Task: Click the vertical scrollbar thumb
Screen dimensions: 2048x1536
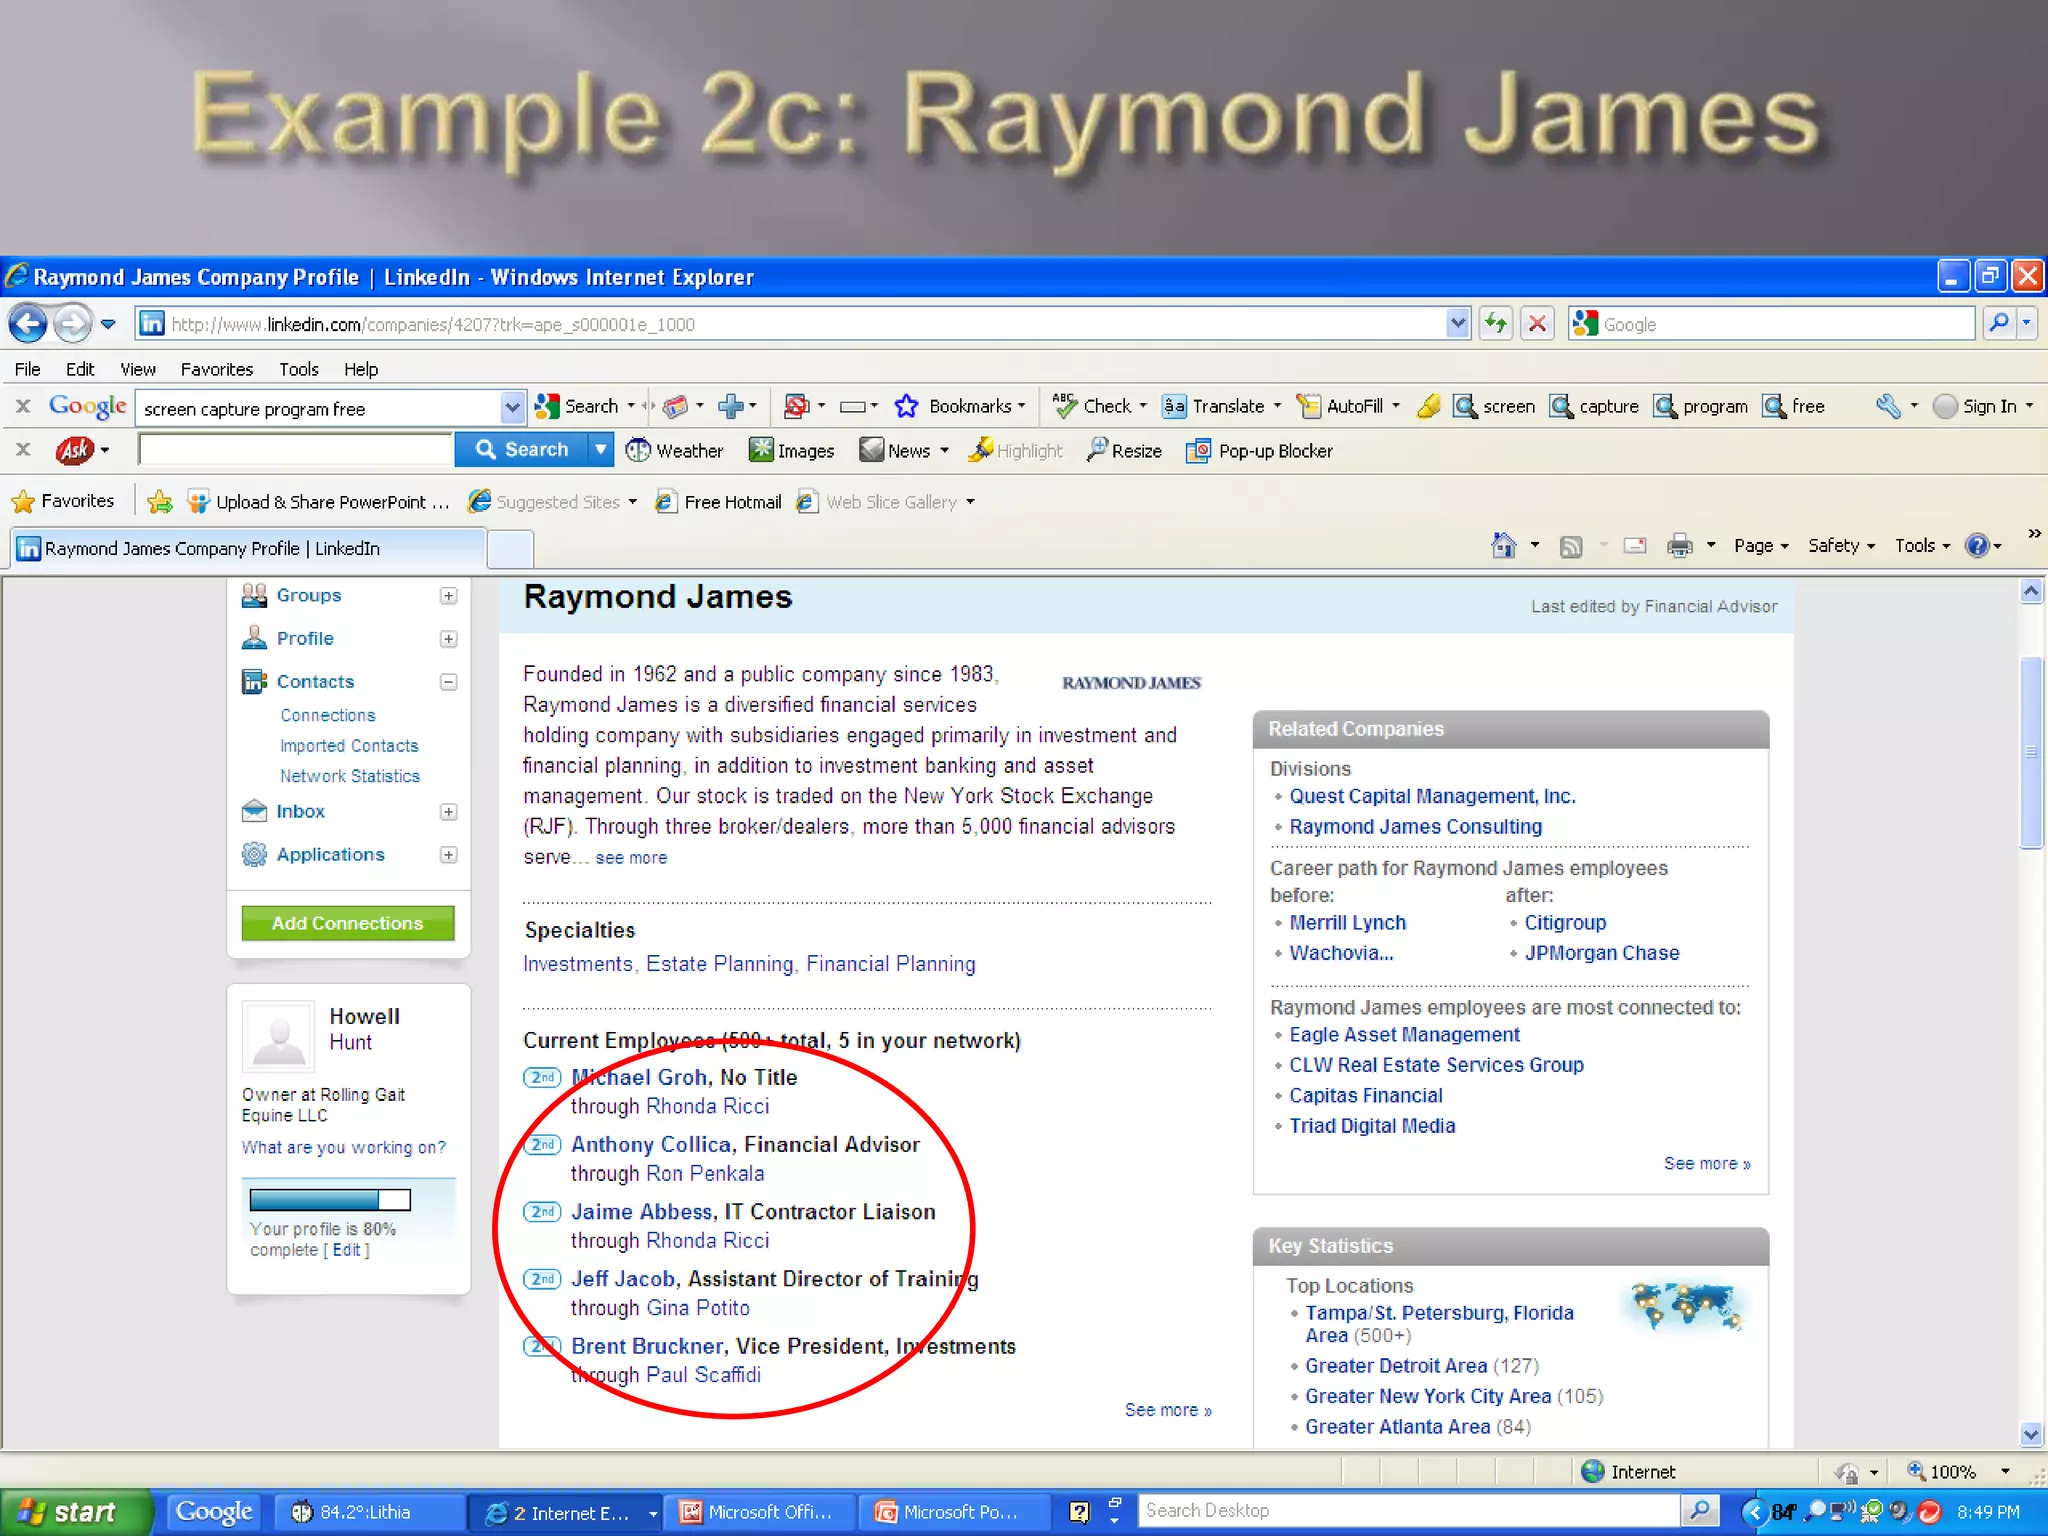Action: (x=2030, y=752)
